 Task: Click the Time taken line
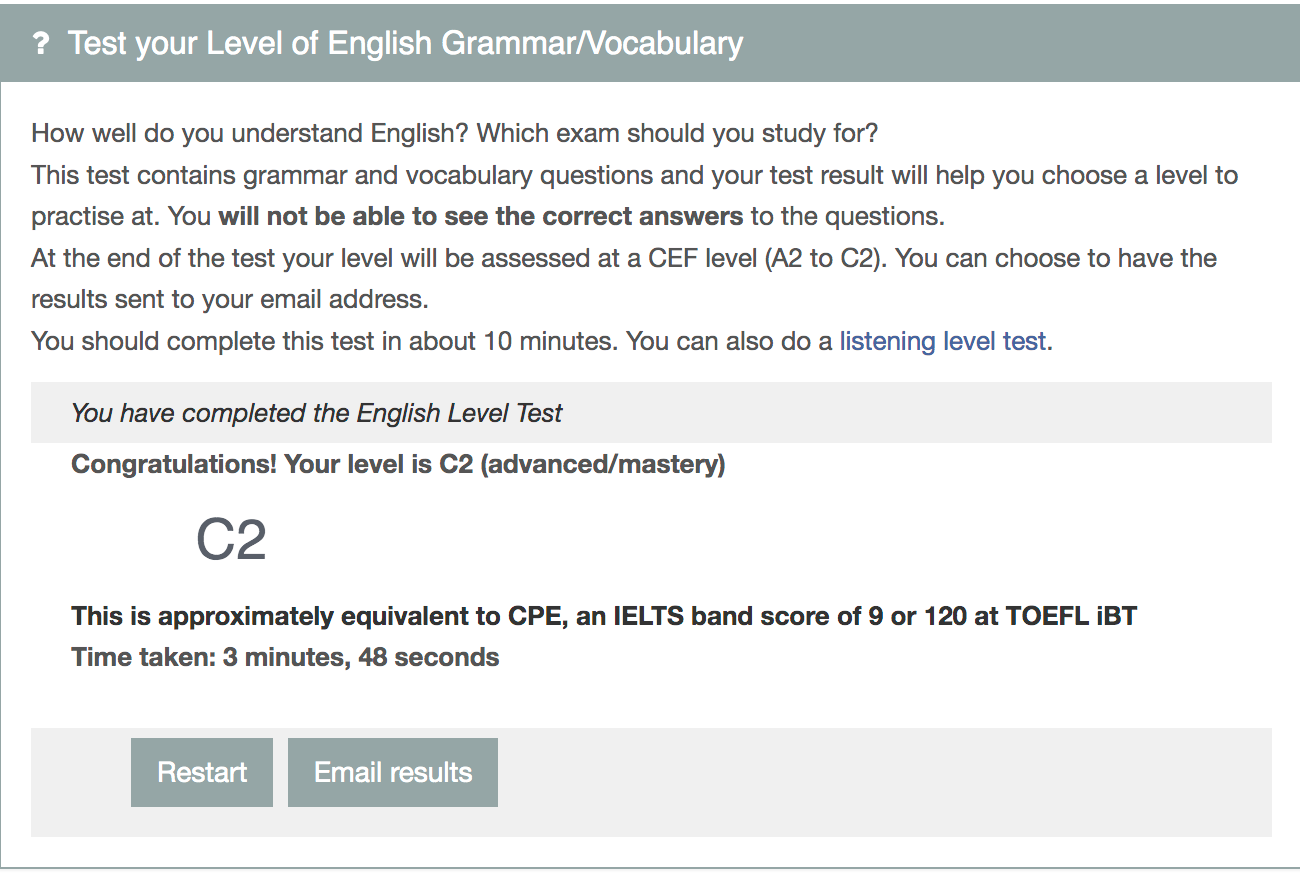pos(284,657)
